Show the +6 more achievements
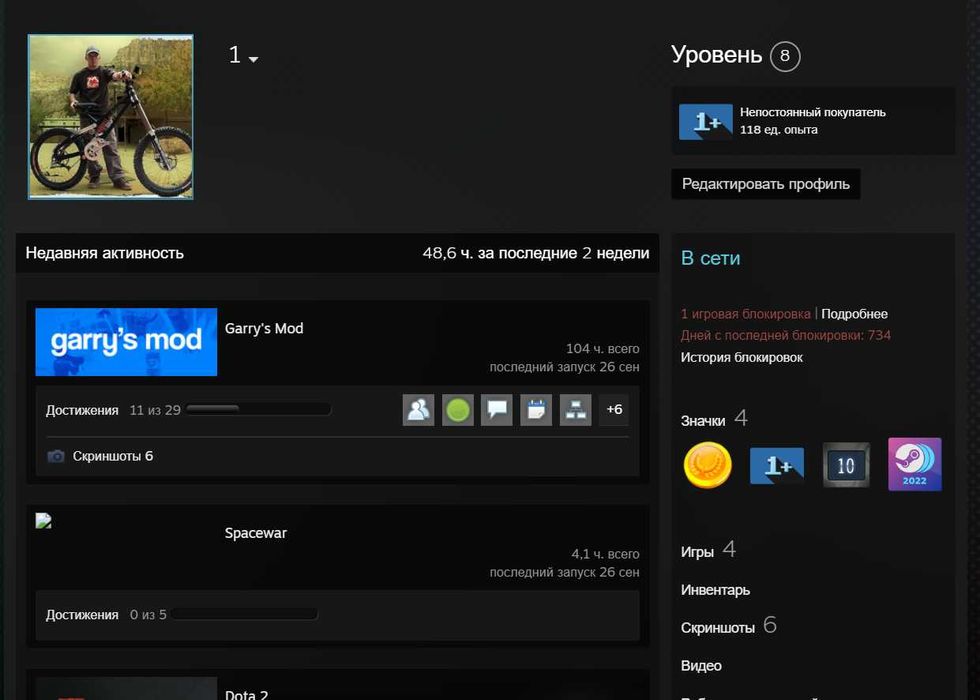This screenshot has width=980, height=700. (614, 410)
